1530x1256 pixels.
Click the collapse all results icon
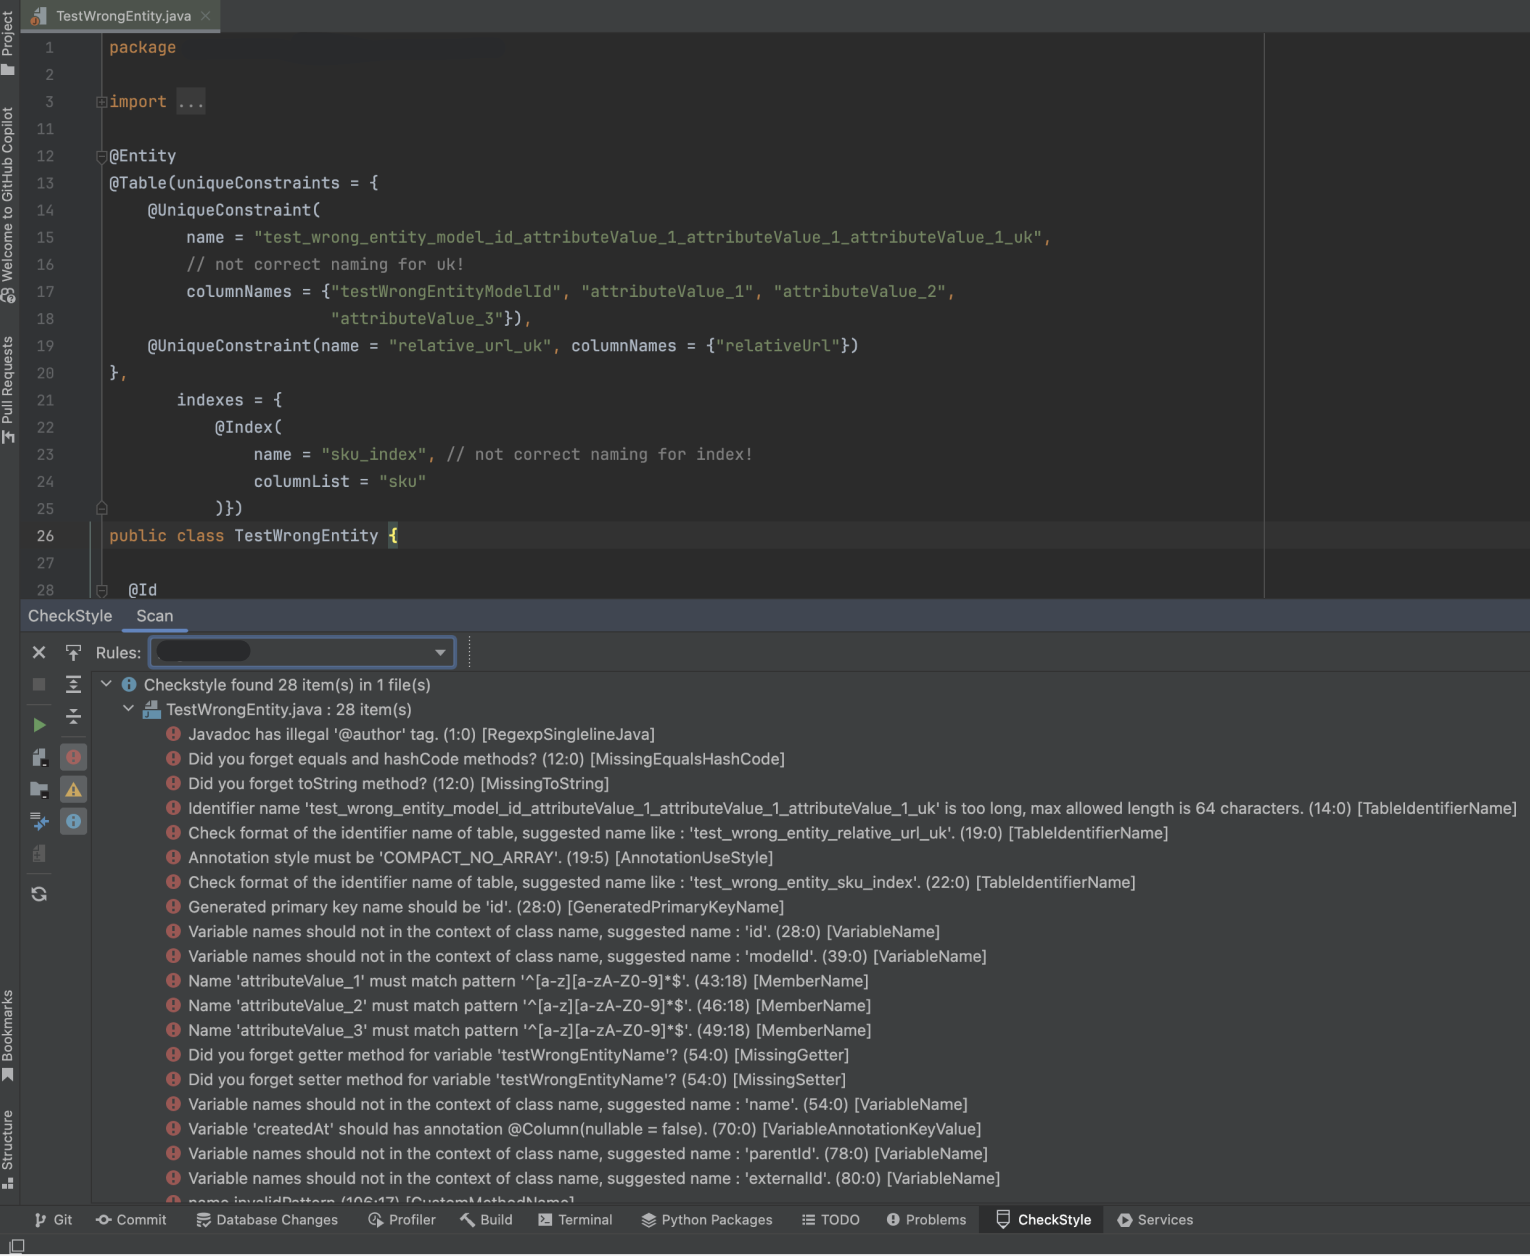tap(73, 717)
